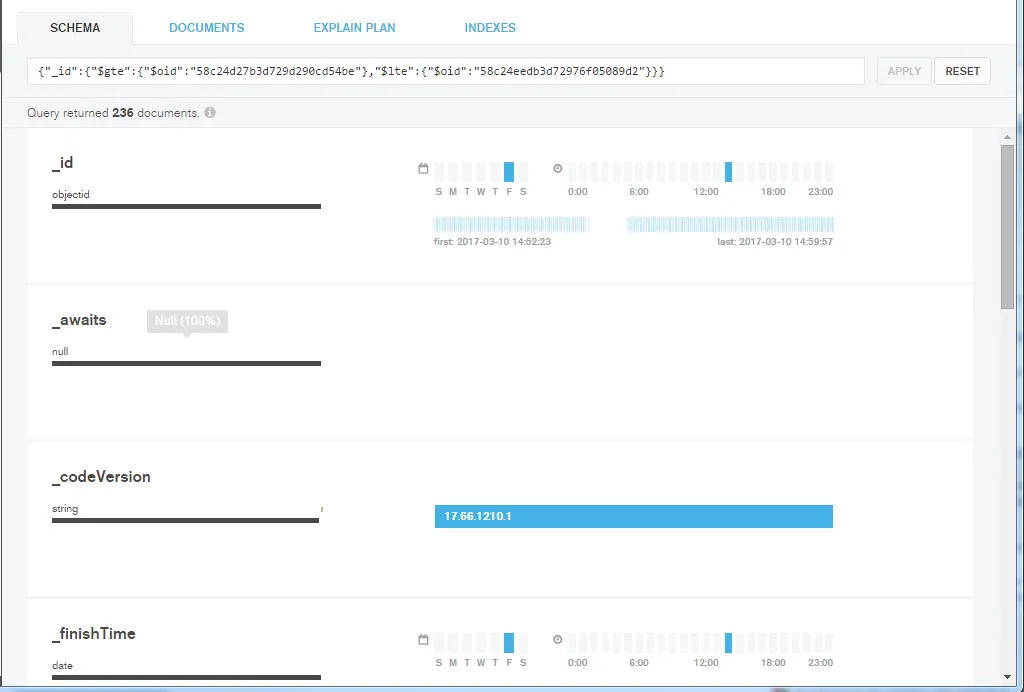The width and height of the screenshot is (1024, 692).
Task: Switch to the DOCUMENTS tab
Action: 206,28
